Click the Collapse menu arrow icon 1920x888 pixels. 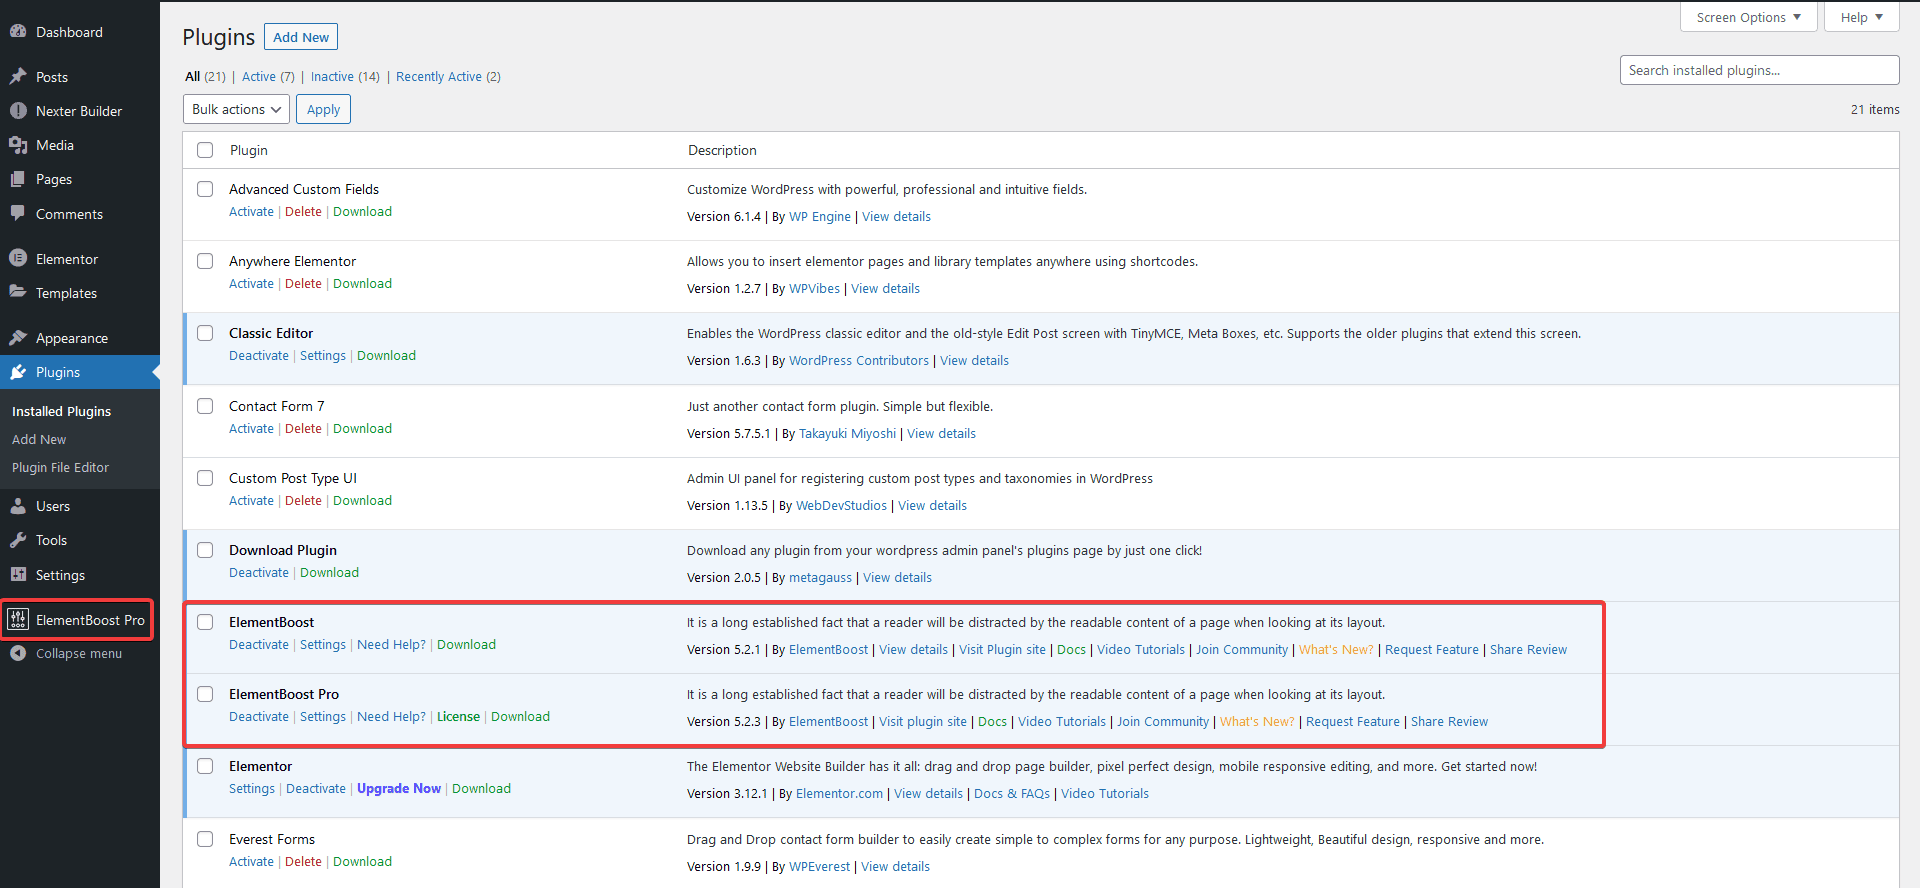coord(18,653)
